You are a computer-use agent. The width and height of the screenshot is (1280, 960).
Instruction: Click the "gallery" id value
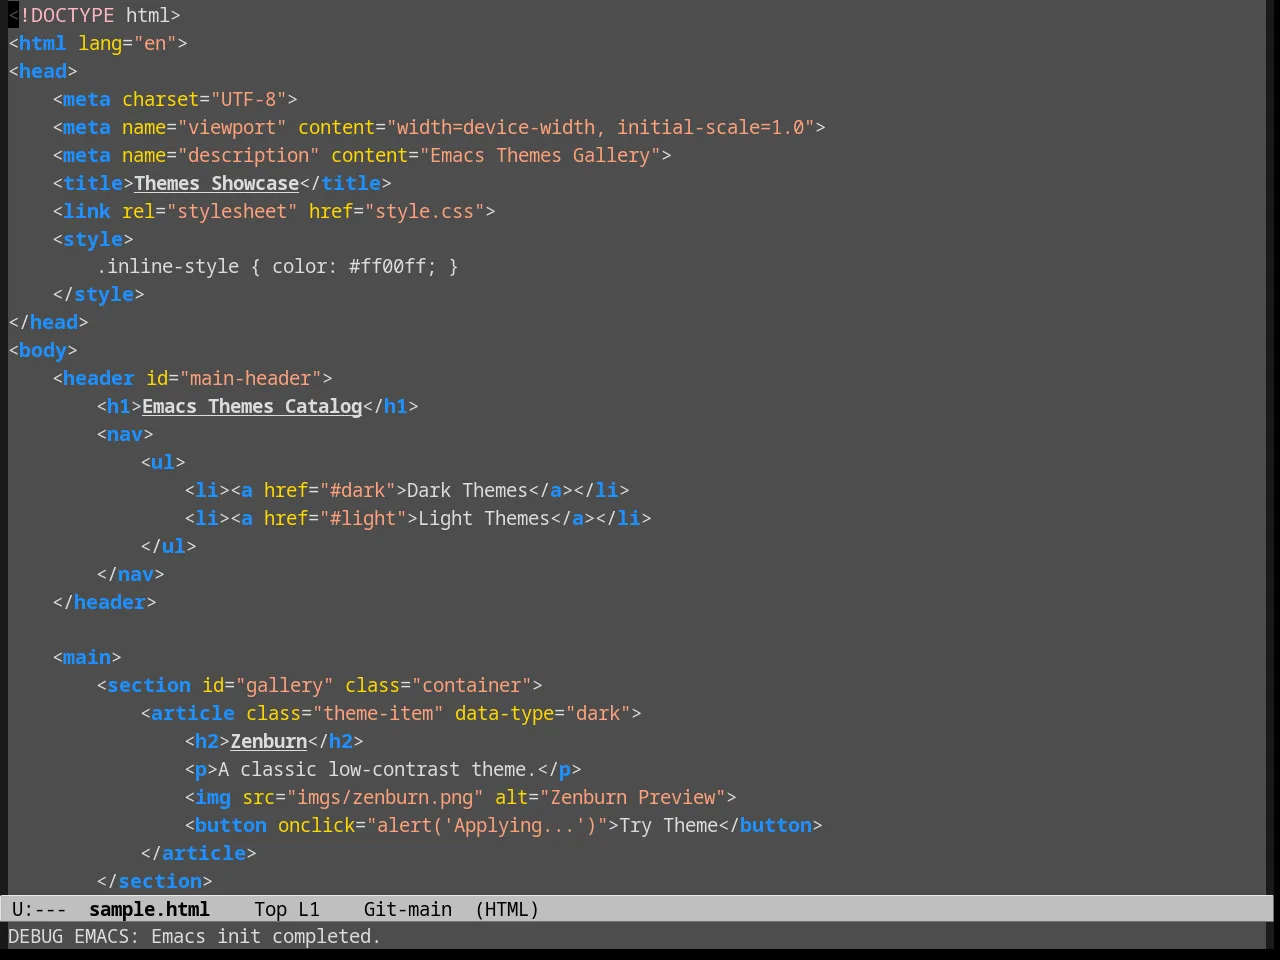284,685
